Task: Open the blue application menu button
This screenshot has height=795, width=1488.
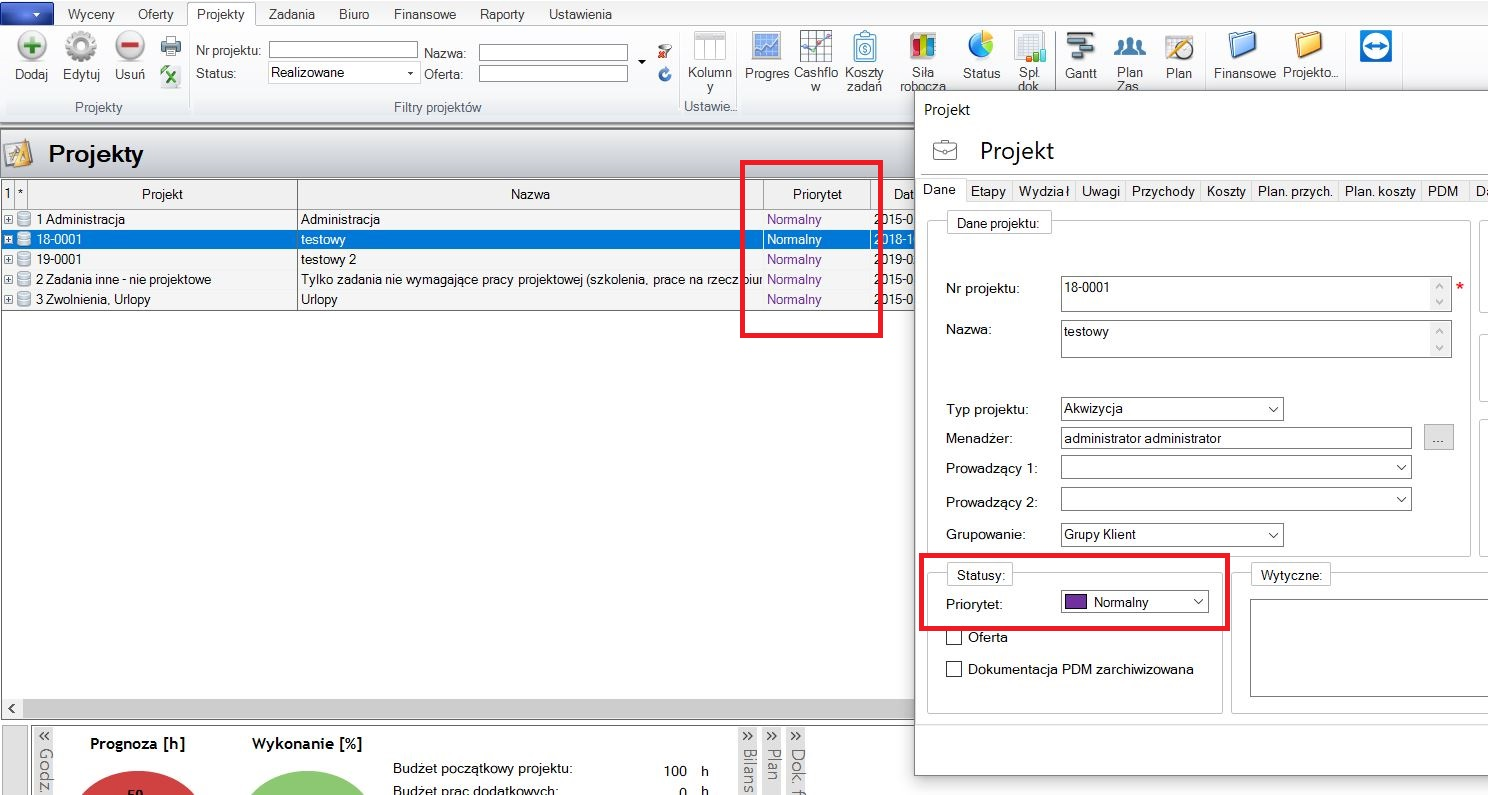Action: pyautogui.click(x=27, y=13)
